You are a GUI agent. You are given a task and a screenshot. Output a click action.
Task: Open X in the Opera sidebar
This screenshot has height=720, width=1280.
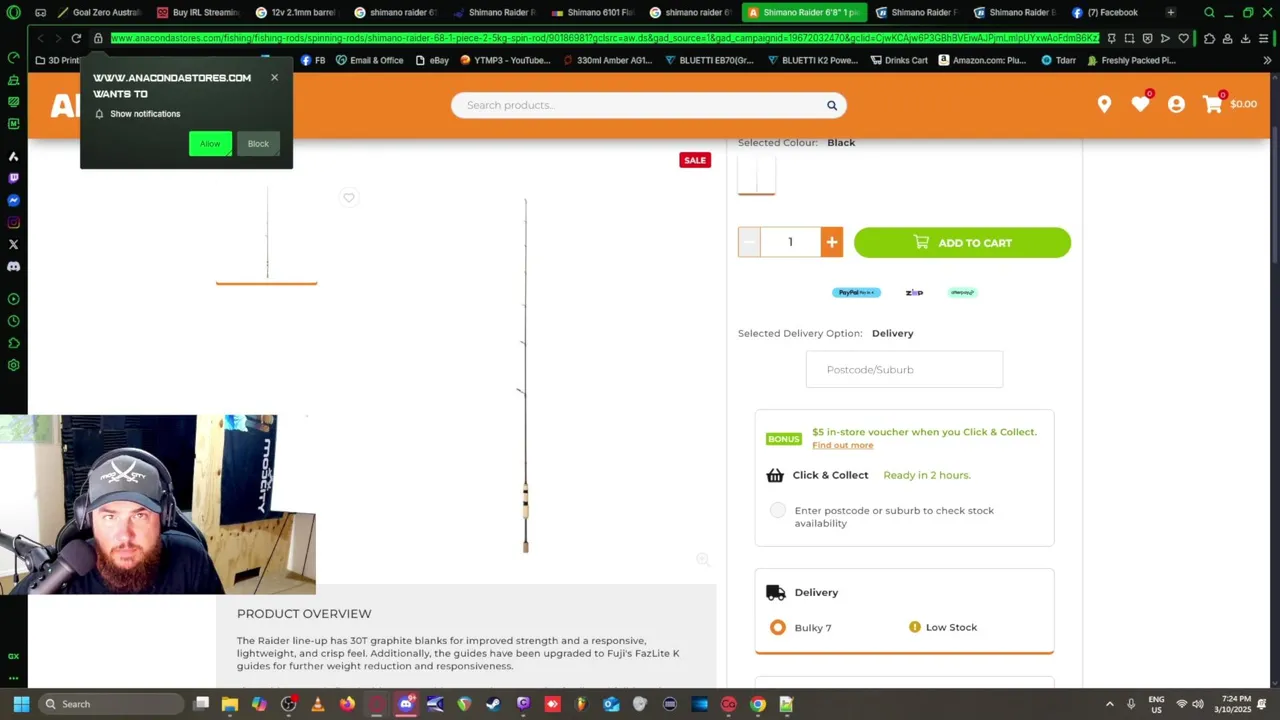pos(13,244)
